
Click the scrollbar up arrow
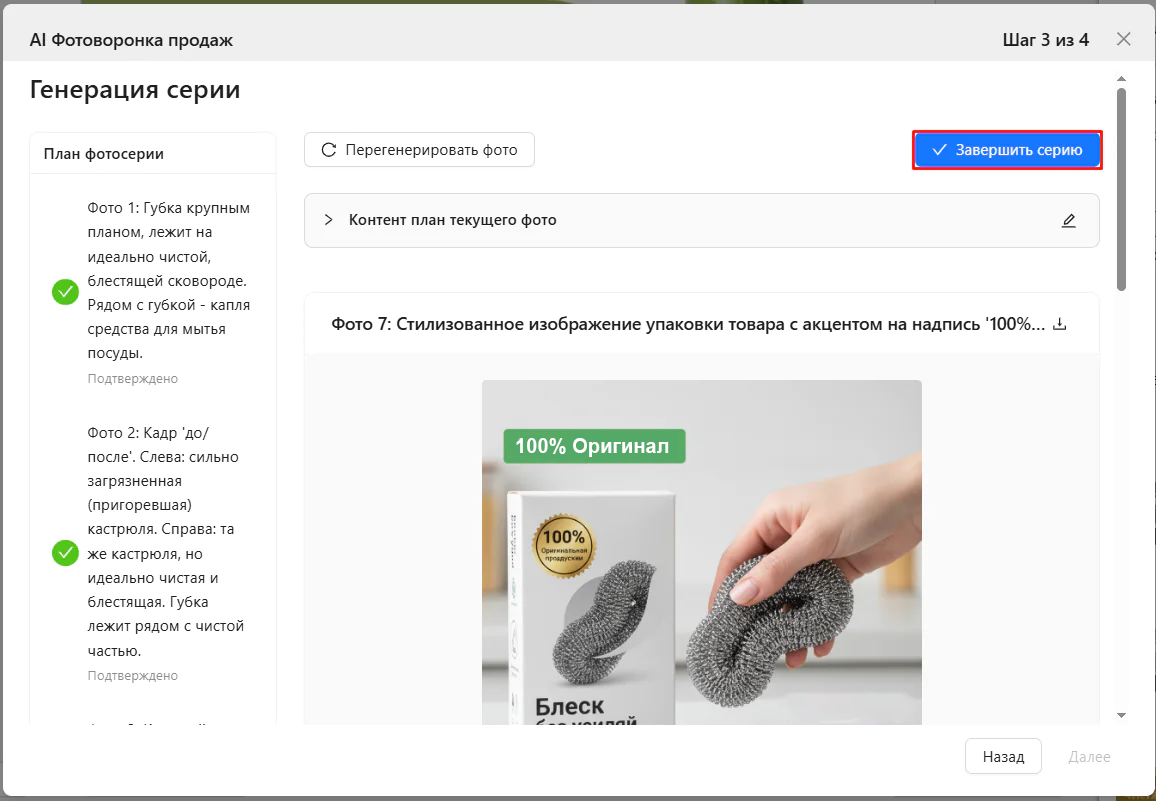1121,78
